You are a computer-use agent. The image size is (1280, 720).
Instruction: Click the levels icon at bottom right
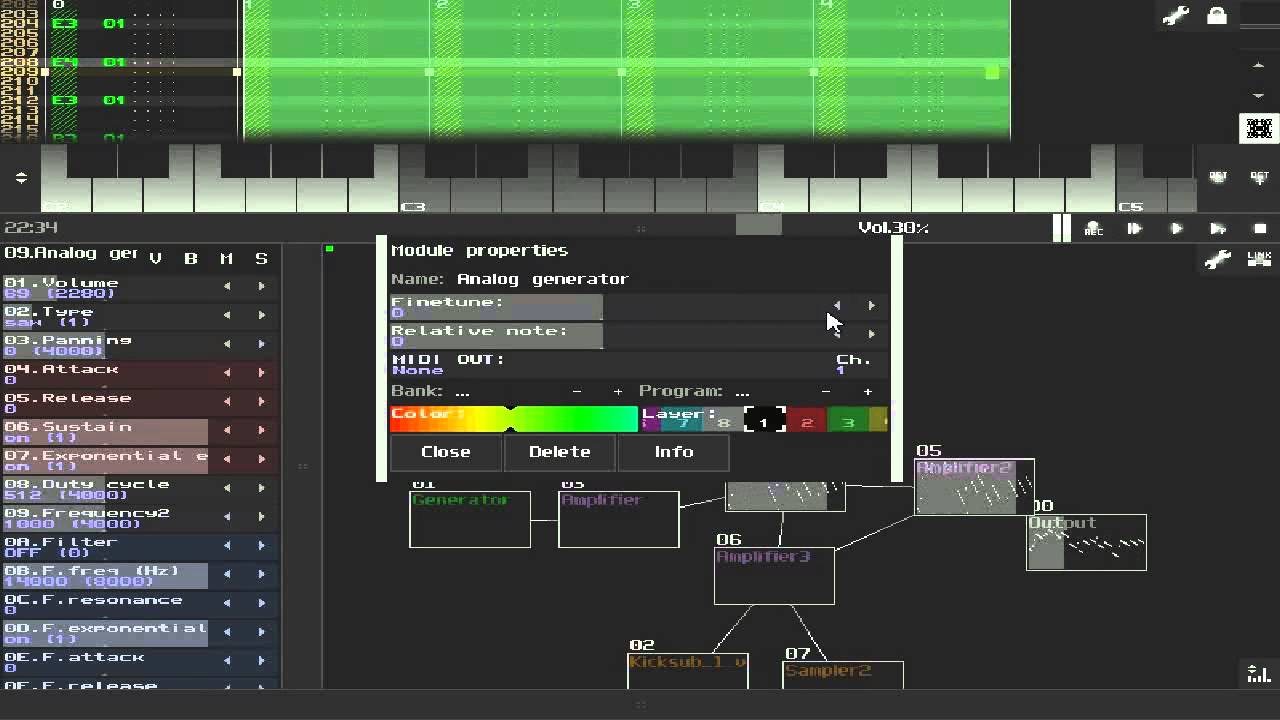coord(1259,673)
